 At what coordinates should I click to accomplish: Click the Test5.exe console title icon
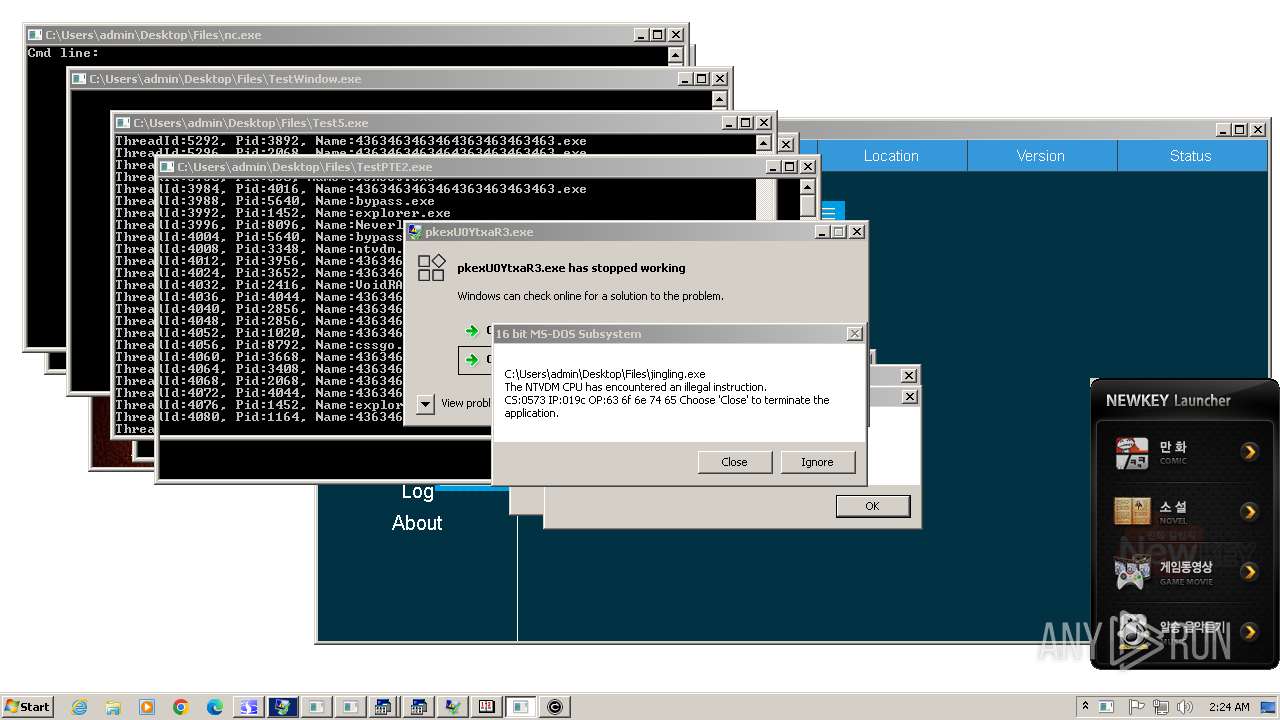click(124, 123)
